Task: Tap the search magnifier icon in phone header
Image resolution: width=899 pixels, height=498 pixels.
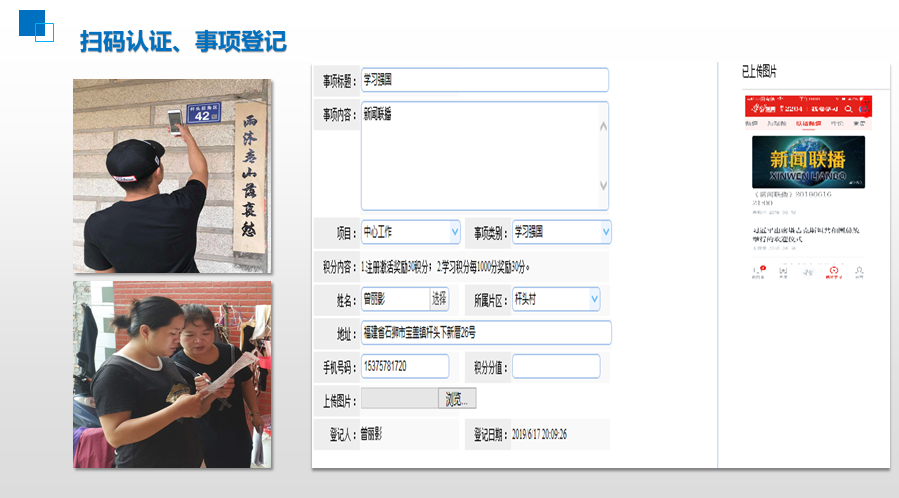Action: (x=848, y=107)
